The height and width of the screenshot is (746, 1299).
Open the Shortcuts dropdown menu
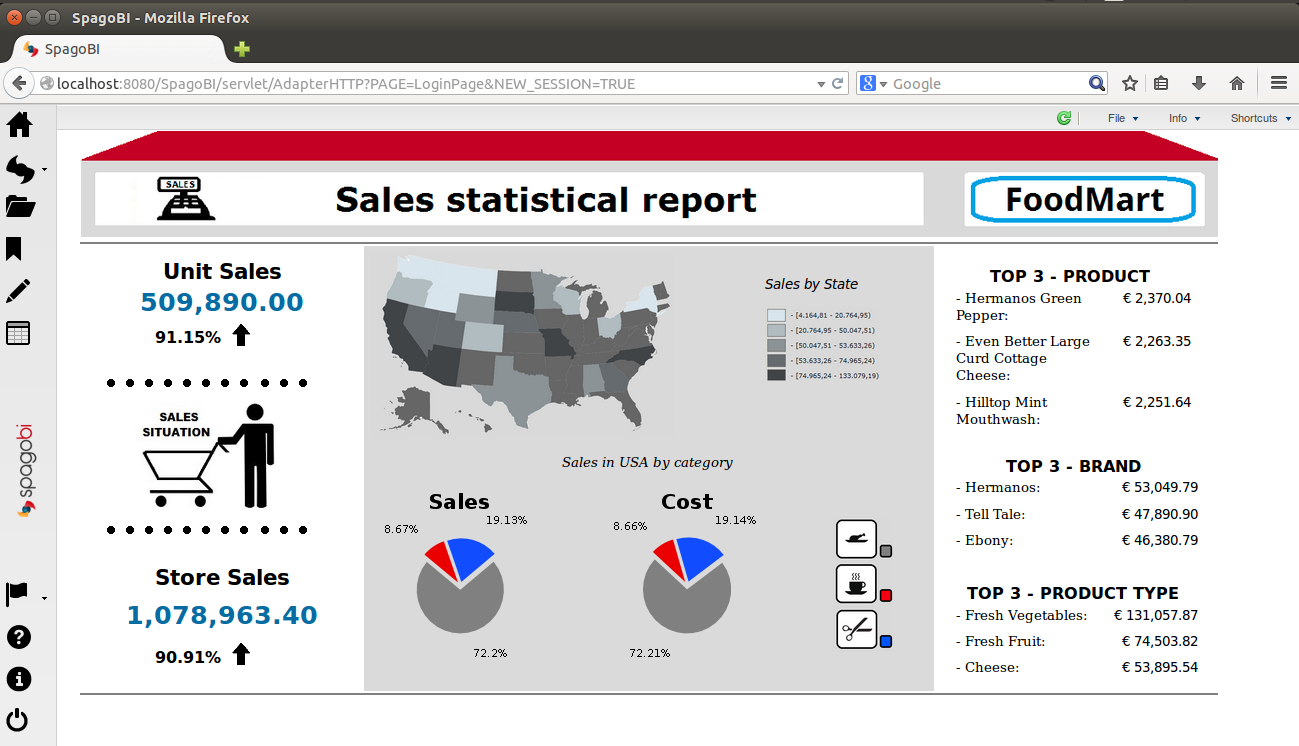1260,118
